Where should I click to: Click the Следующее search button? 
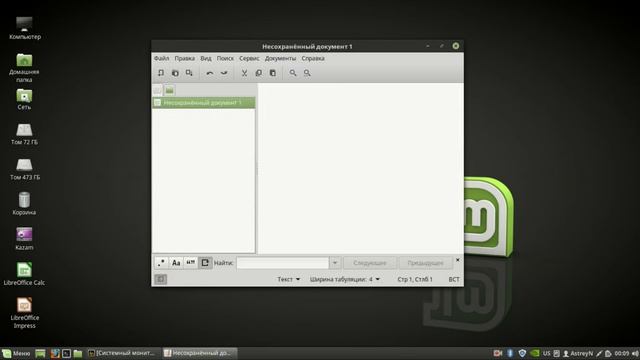point(369,263)
